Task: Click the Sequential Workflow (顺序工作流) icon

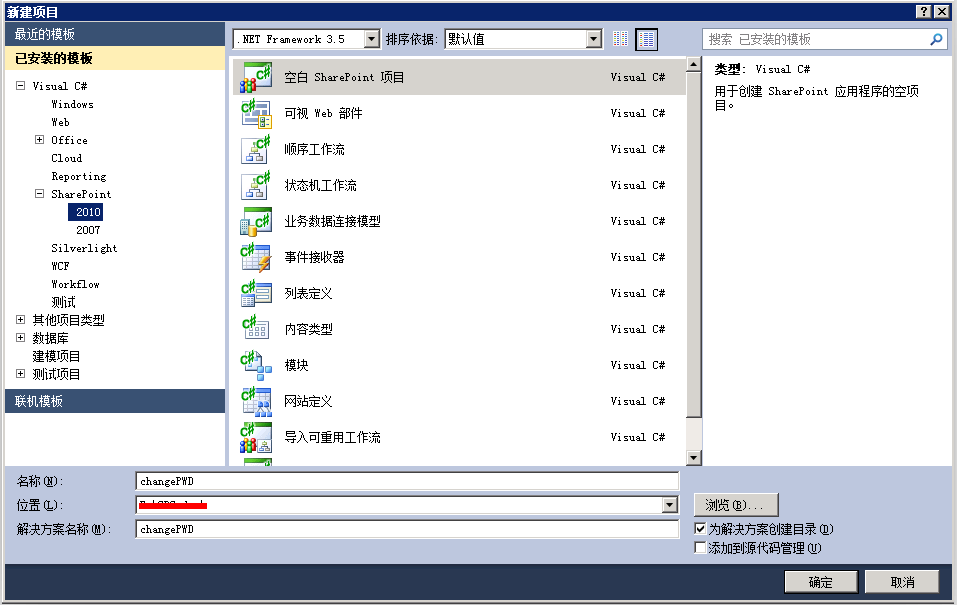Action: [x=256, y=150]
